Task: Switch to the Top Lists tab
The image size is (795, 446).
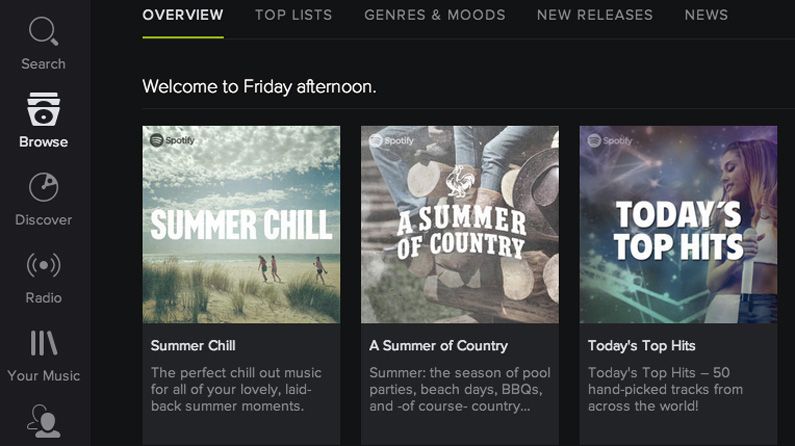Action: (x=293, y=15)
